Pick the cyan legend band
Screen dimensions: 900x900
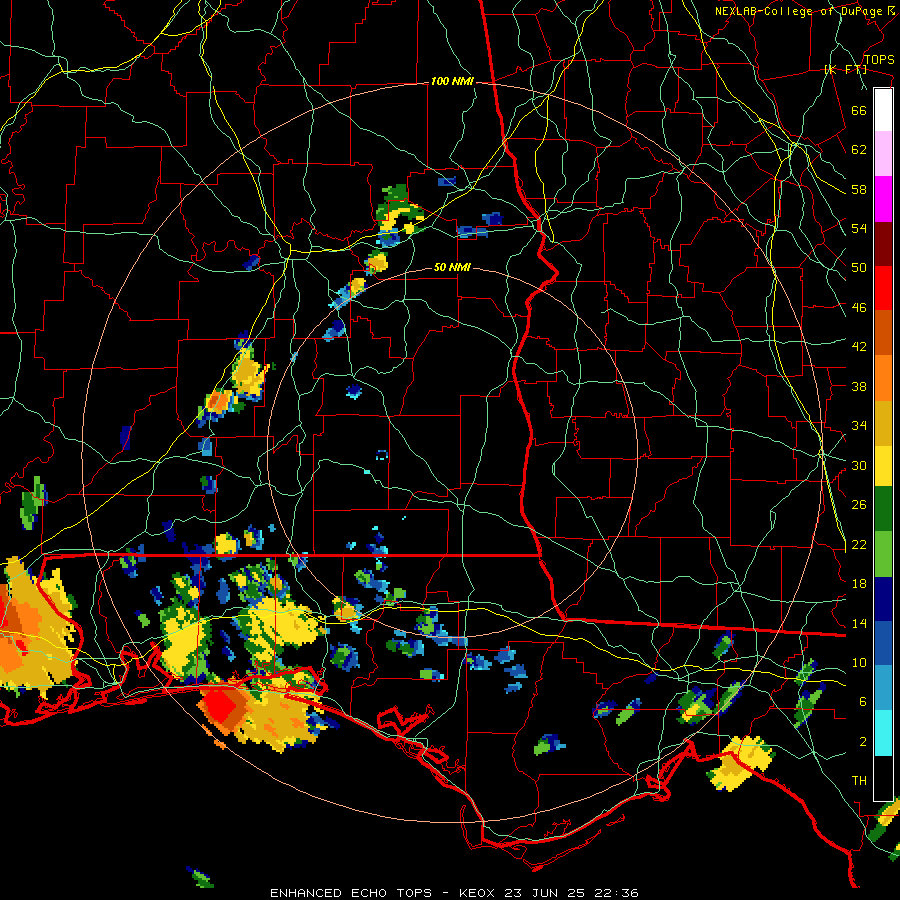click(x=883, y=733)
